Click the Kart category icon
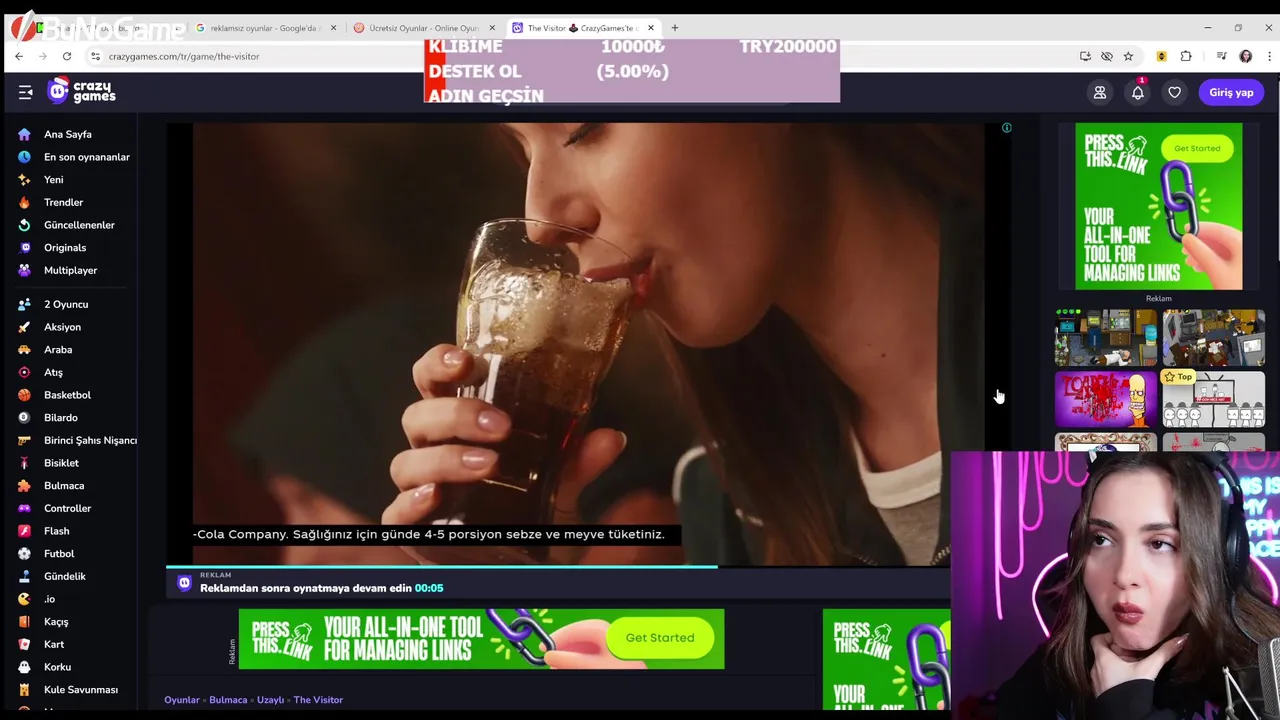 click(24, 644)
